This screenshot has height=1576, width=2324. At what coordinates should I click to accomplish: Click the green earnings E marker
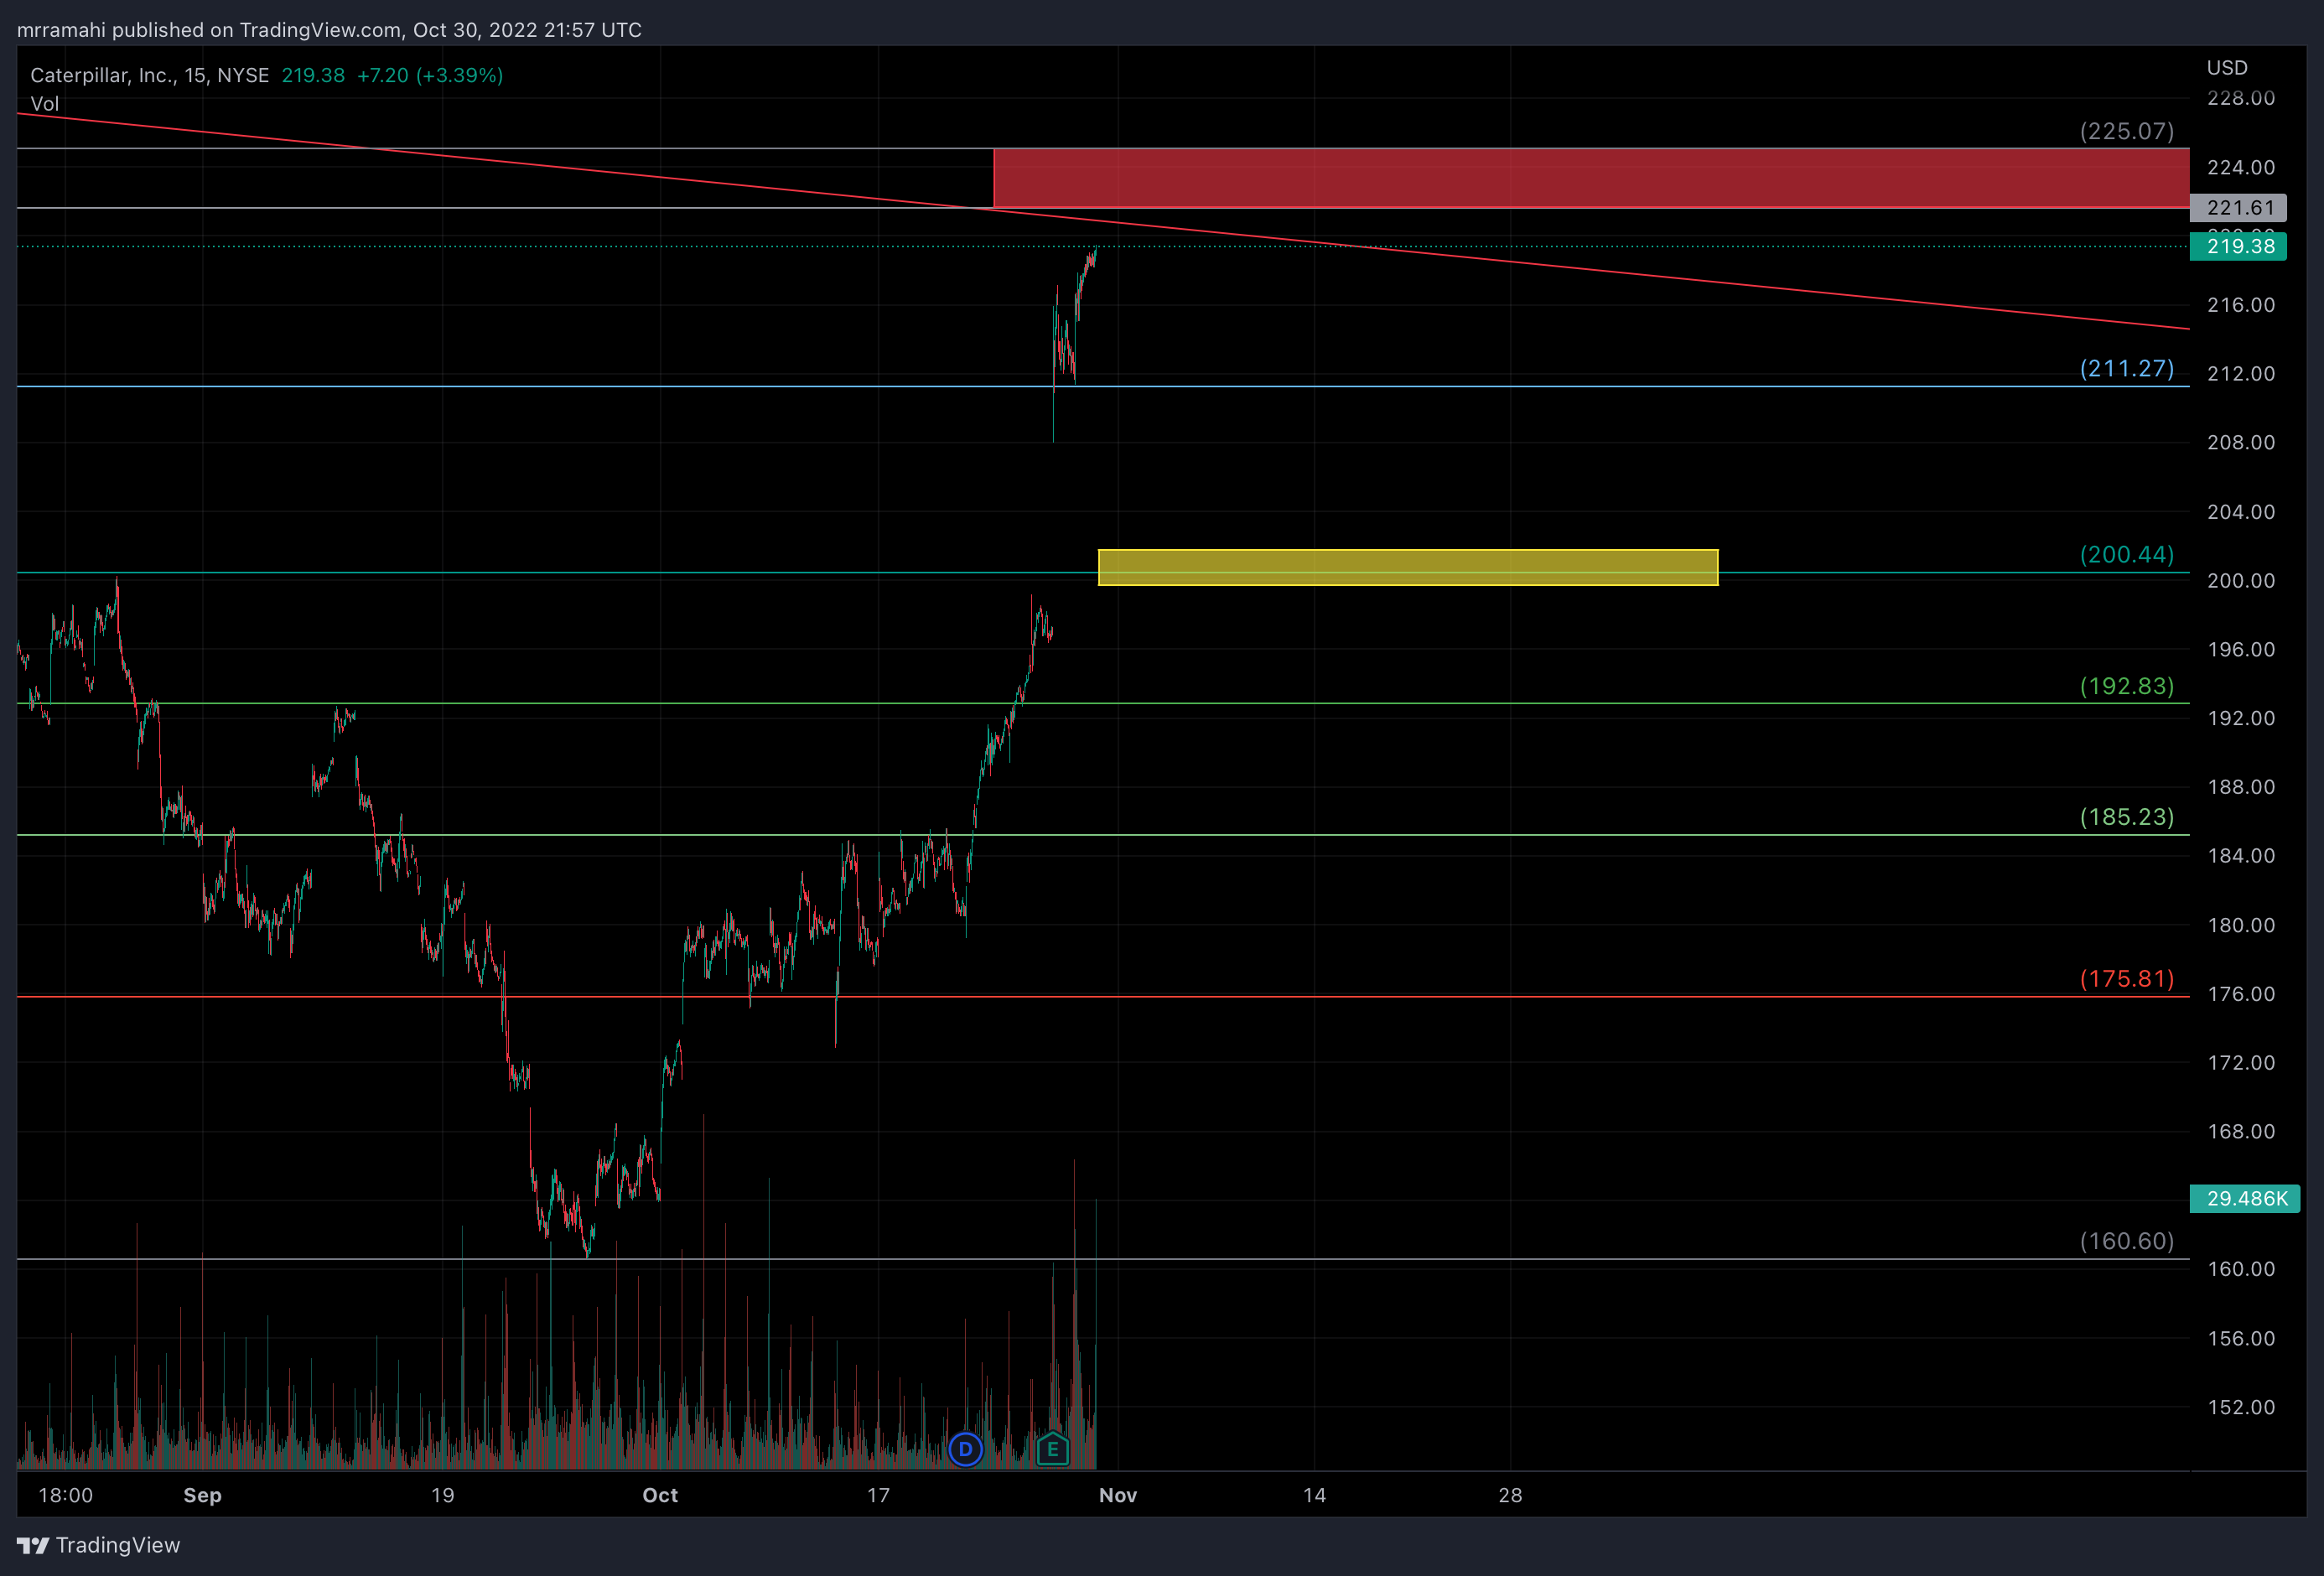click(x=1052, y=1448)
